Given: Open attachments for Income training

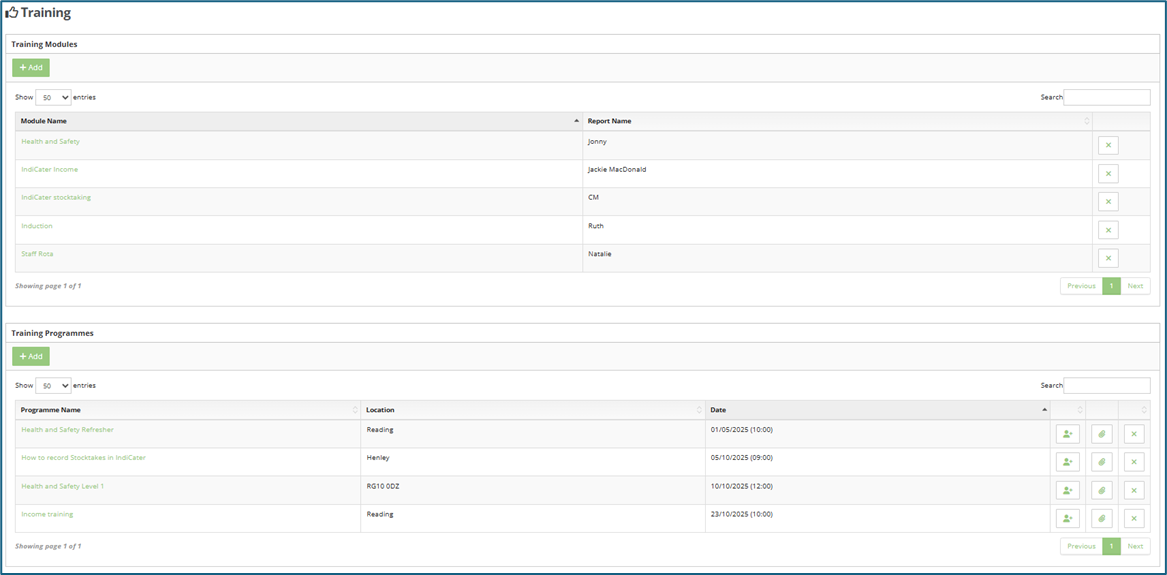Looking at the screenshot, I should [x=1102, y=518].
